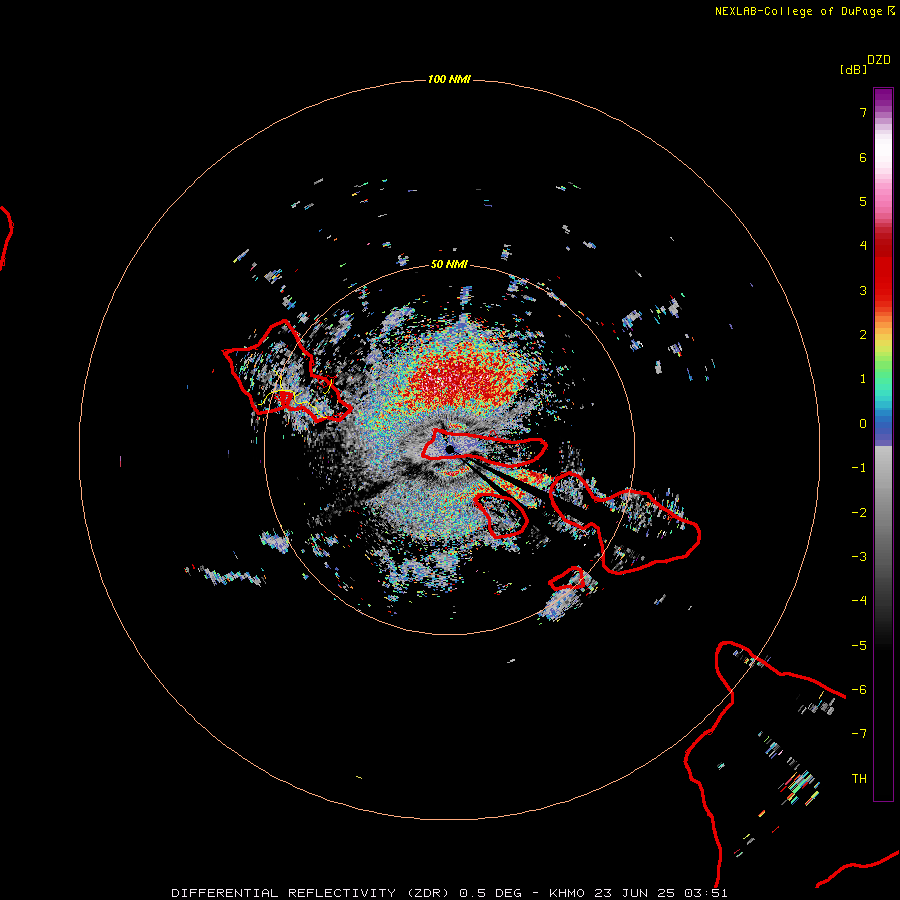Viewport: 900px width, 900px height.
Task: Click the black radar site dot at center
Action: pos(450,449)
